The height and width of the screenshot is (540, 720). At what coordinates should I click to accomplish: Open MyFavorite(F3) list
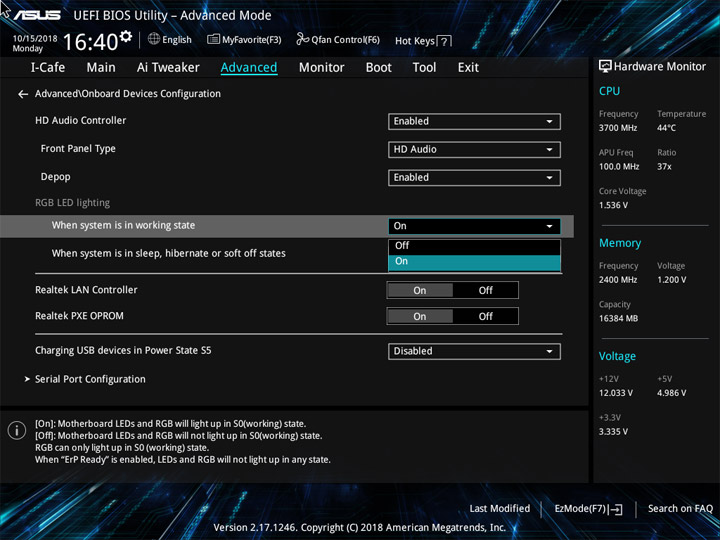point(244,40)
